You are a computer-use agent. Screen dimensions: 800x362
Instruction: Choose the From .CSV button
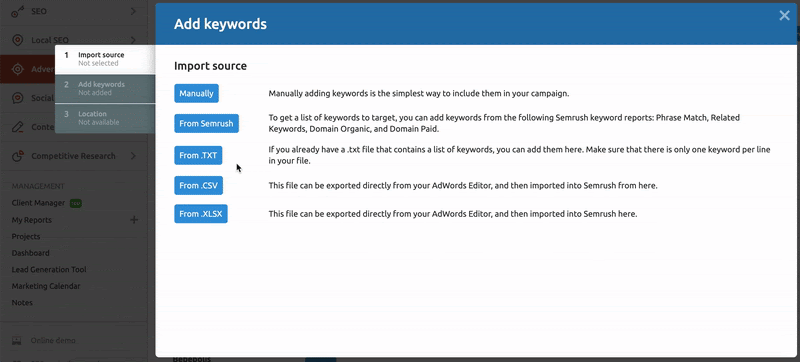[x=198, y=186]
